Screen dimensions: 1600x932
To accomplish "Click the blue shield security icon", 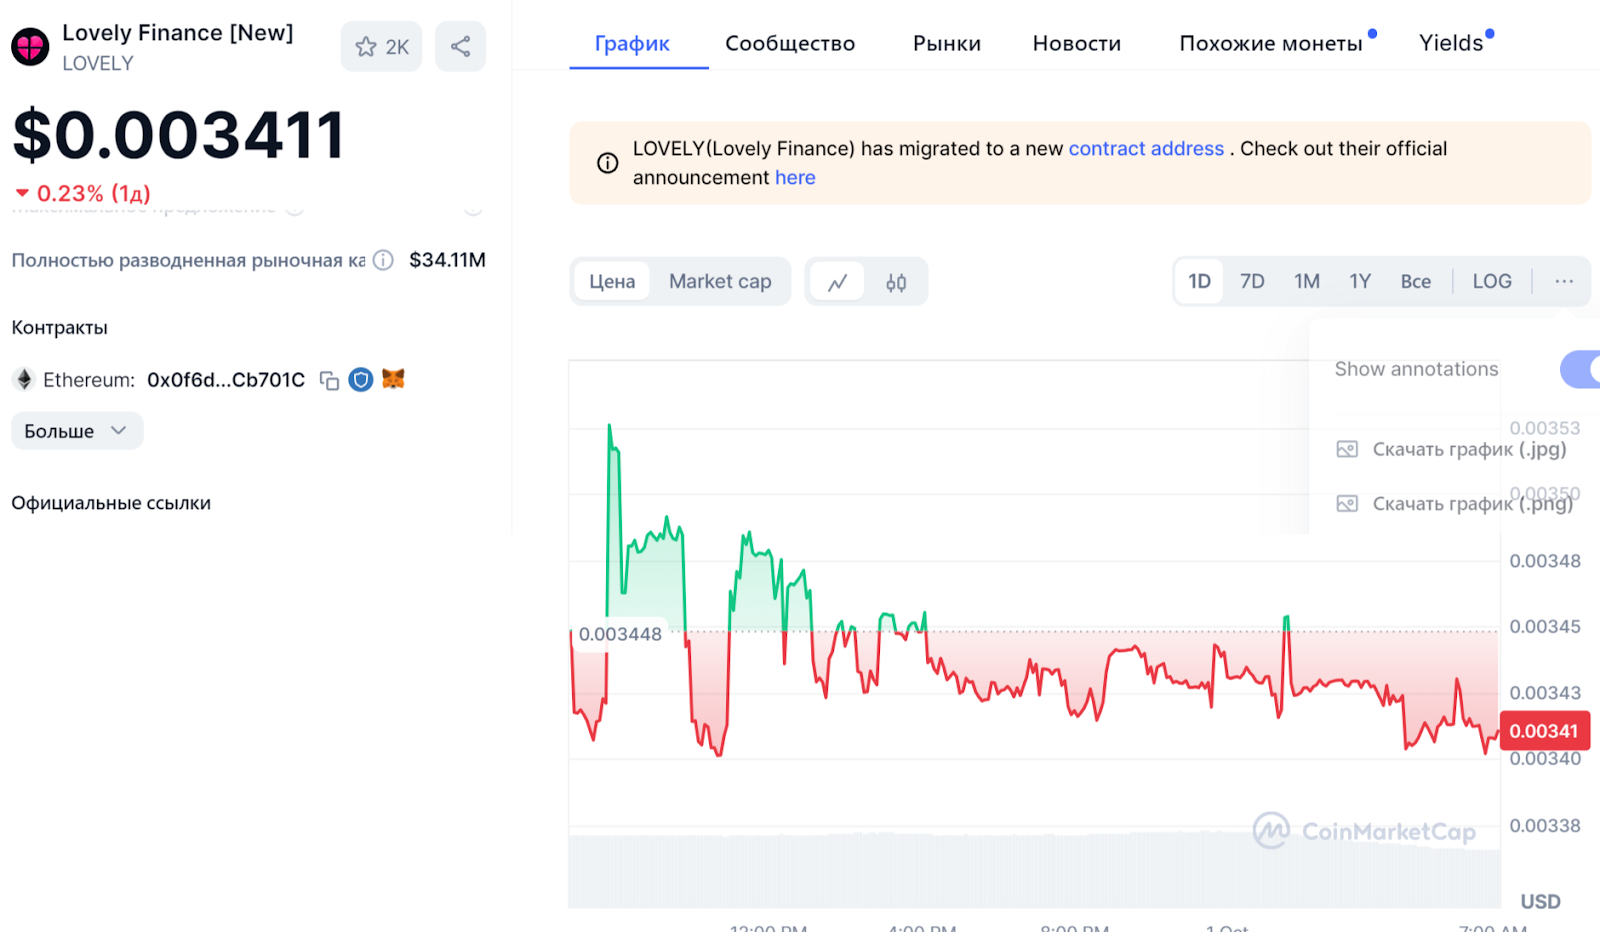I will tap(361, 380).
